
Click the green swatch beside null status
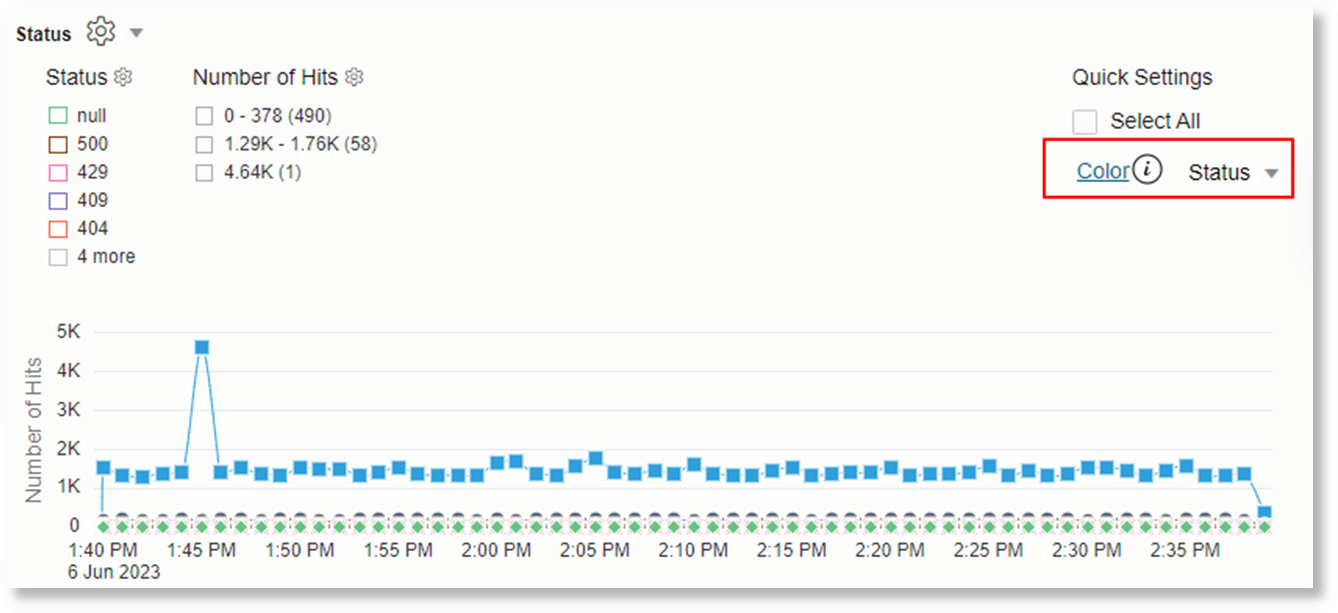(x=57, y=115)
